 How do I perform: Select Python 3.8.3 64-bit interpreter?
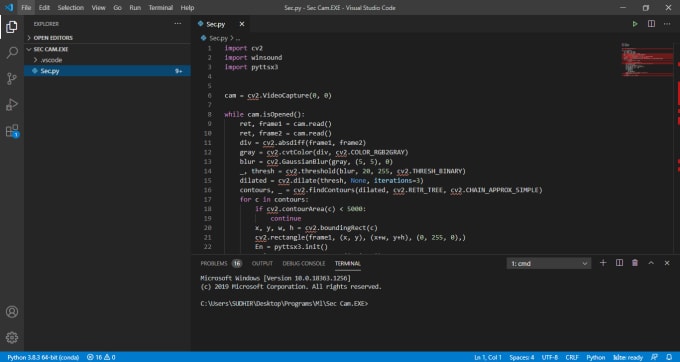(x=43, y=357)
